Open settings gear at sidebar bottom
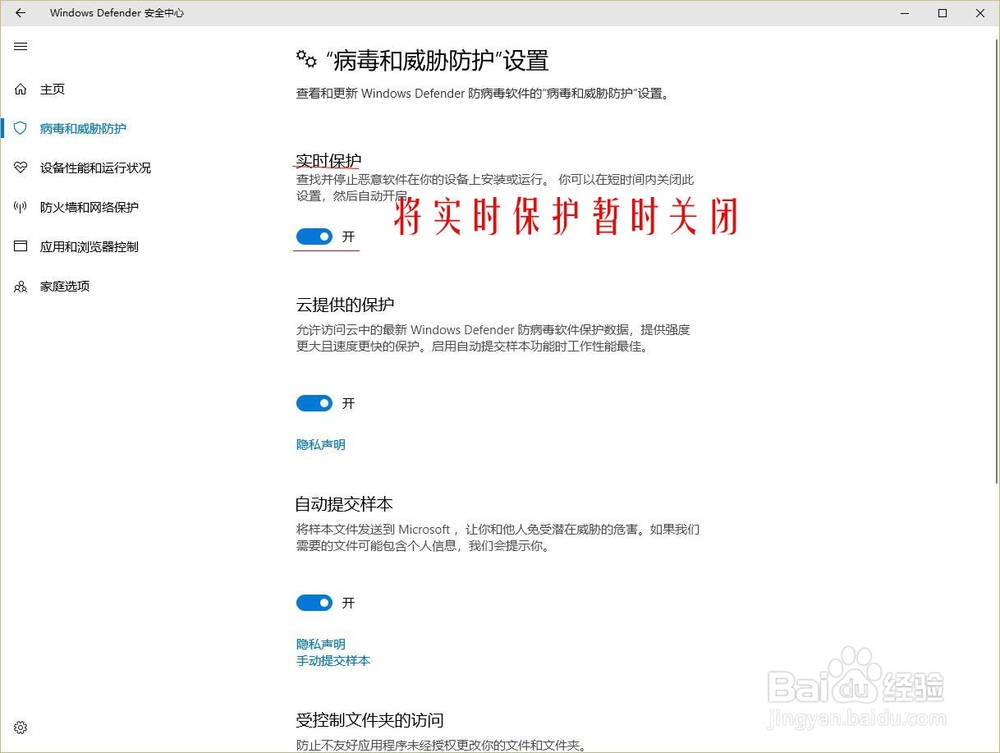The width and height of the screenshot is (1000, 753). click(x=20, y=727)
